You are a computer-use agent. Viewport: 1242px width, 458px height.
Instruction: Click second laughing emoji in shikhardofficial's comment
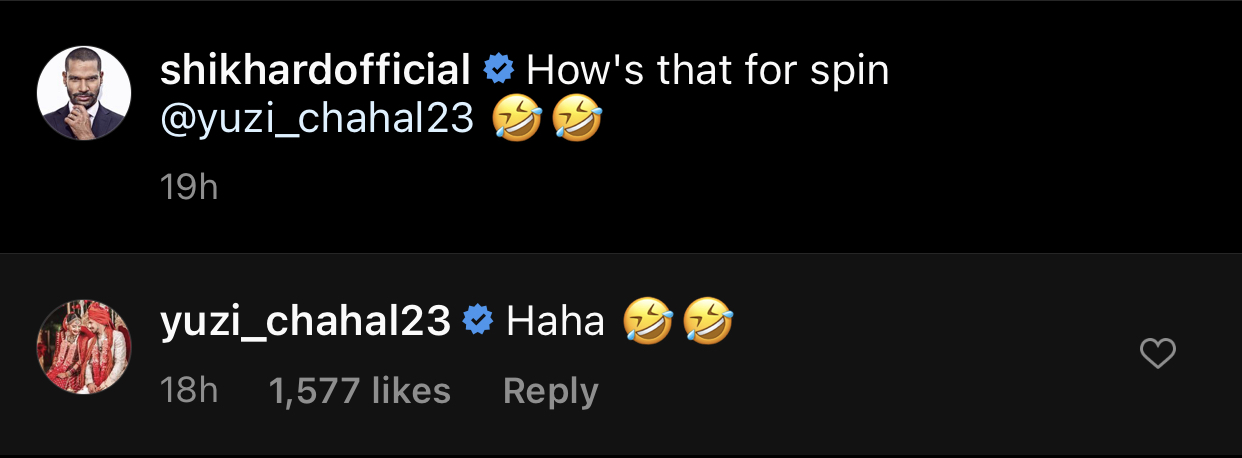click(x=577, y=121)
